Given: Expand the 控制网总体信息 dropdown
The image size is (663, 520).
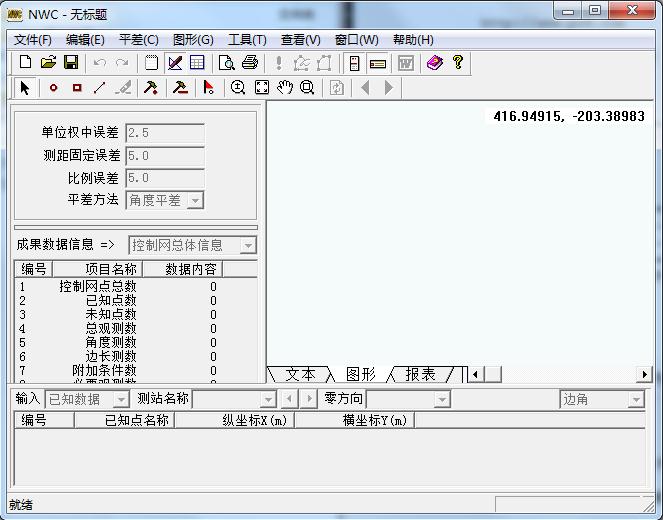Looking at the screenshot, I should click(248, 245).
